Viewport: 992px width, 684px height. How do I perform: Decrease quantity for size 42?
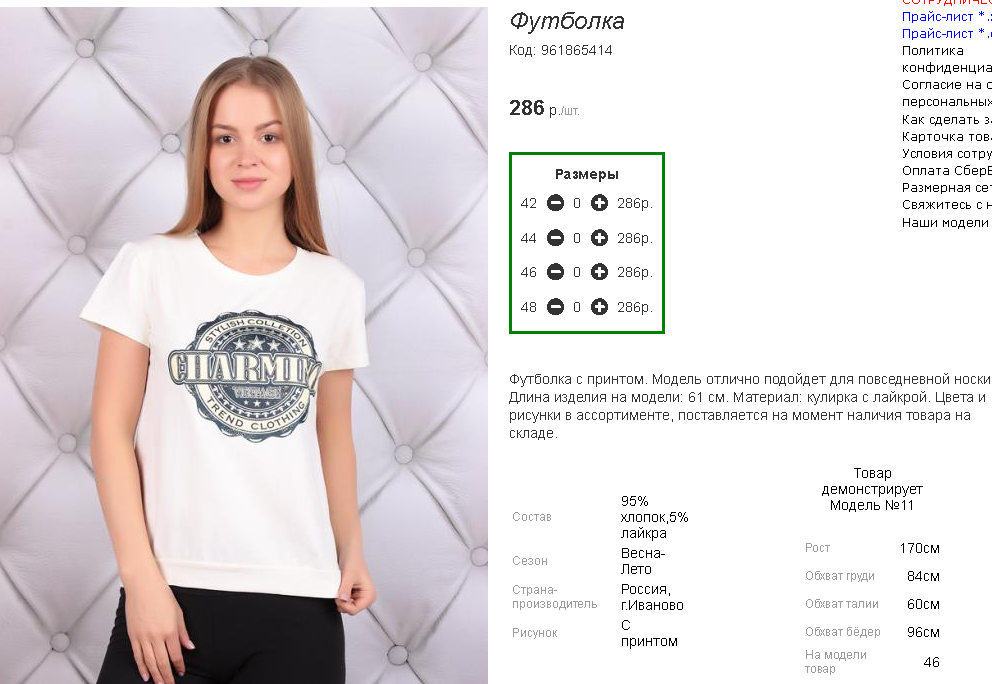pos(555,203)
